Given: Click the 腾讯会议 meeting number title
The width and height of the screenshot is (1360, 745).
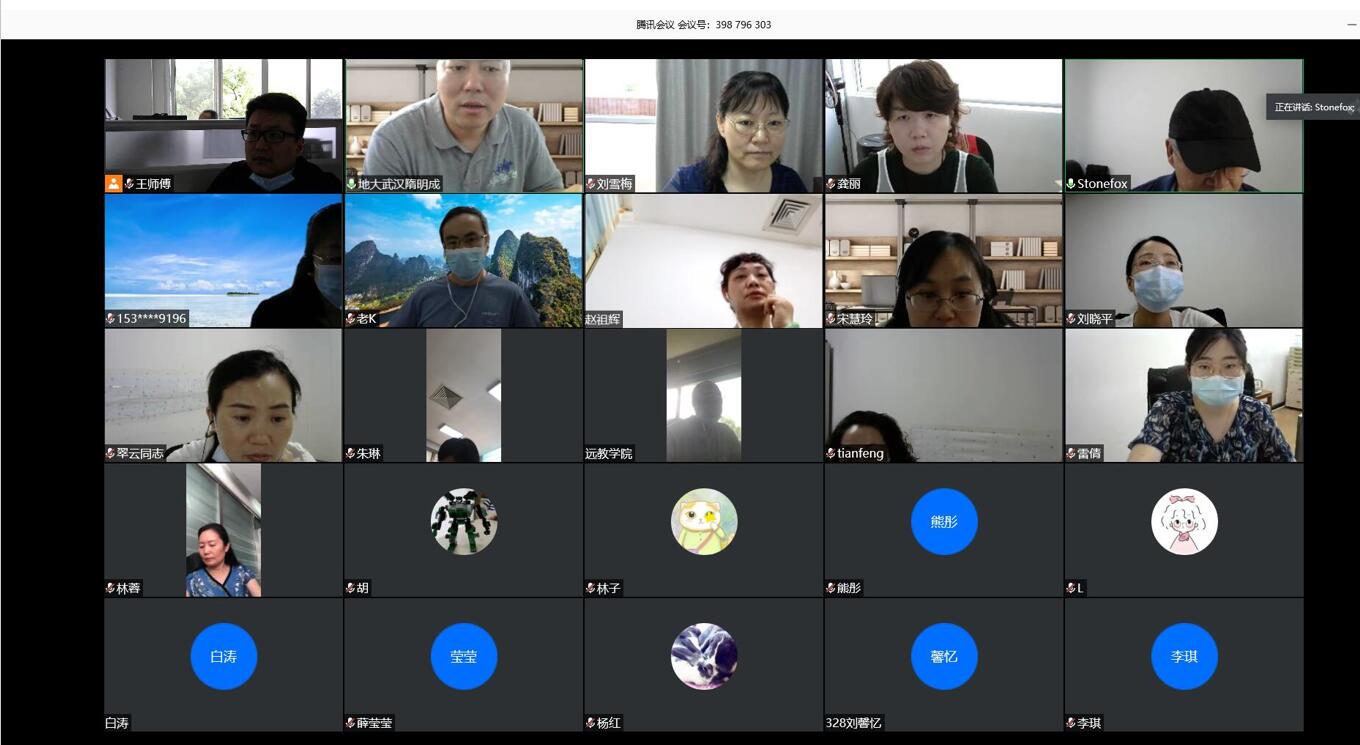Looking at the screenshot, I should click(x=704, y=25).
